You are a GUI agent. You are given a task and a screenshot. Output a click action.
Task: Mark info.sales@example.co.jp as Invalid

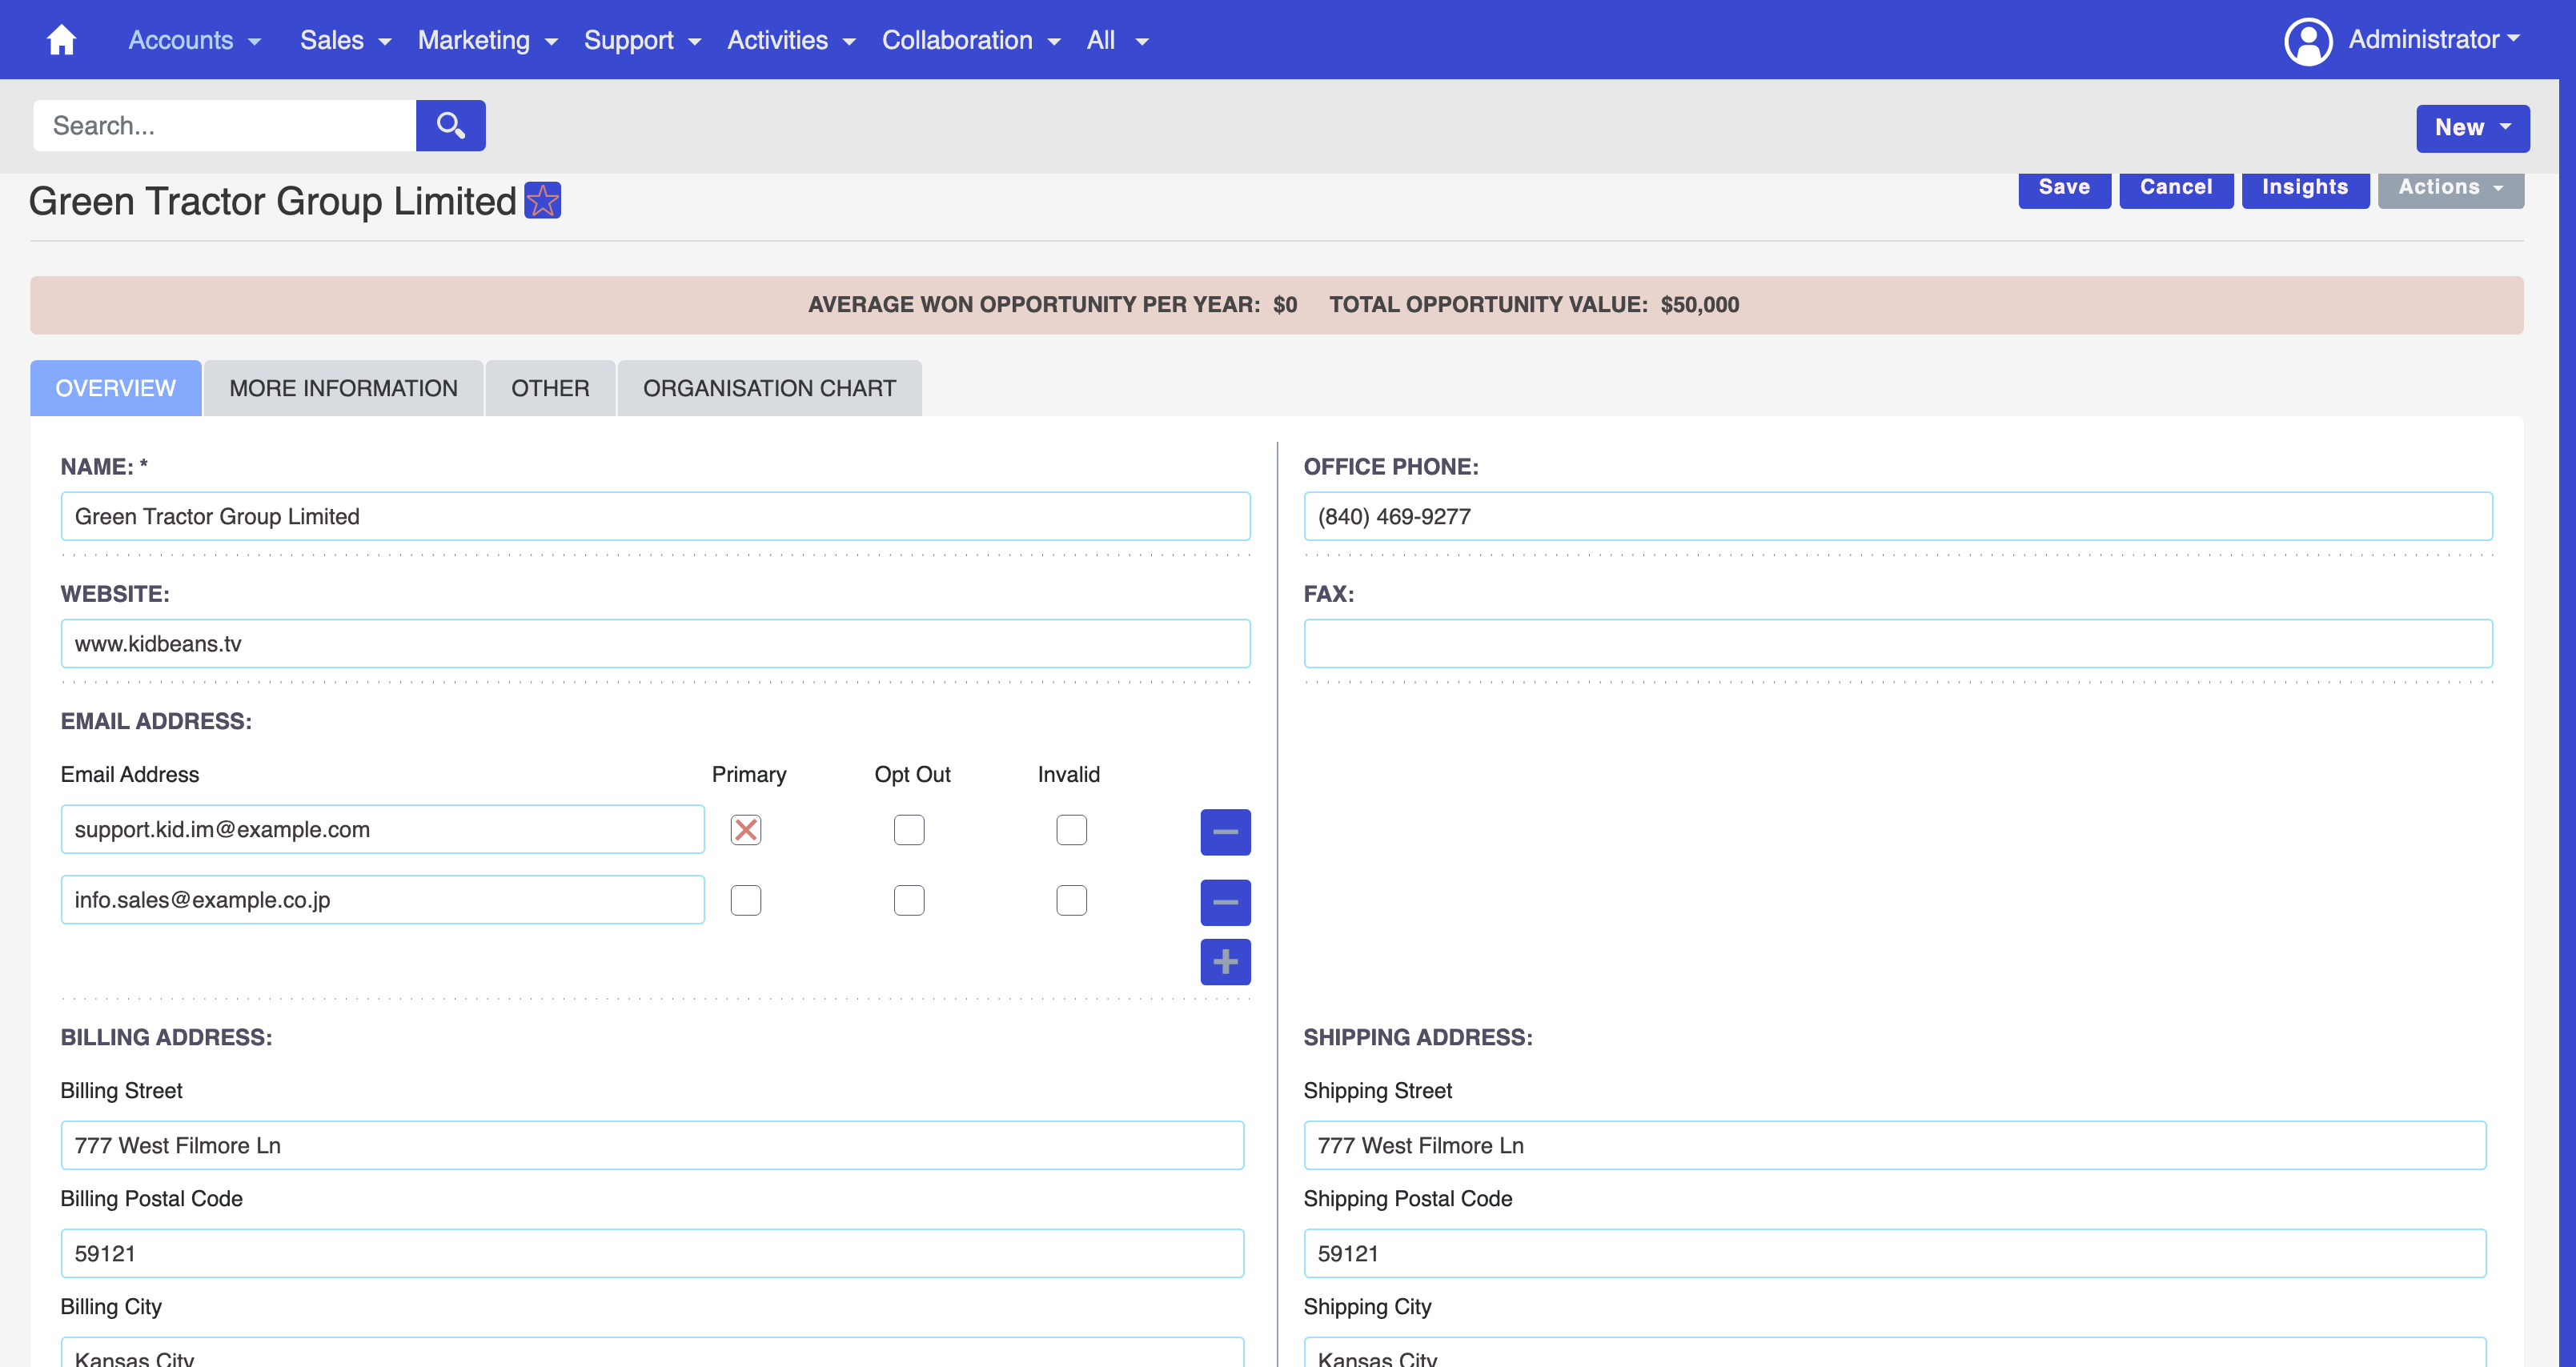pos(1071,900)
